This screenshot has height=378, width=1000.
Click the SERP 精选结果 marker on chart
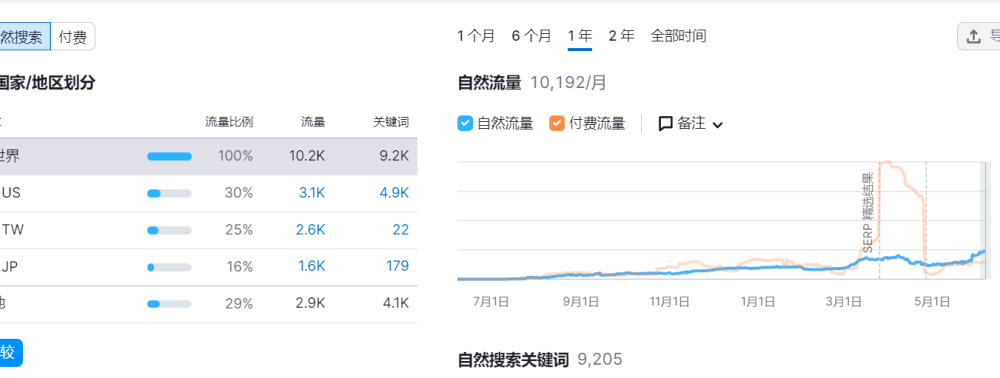coord(868,214)
